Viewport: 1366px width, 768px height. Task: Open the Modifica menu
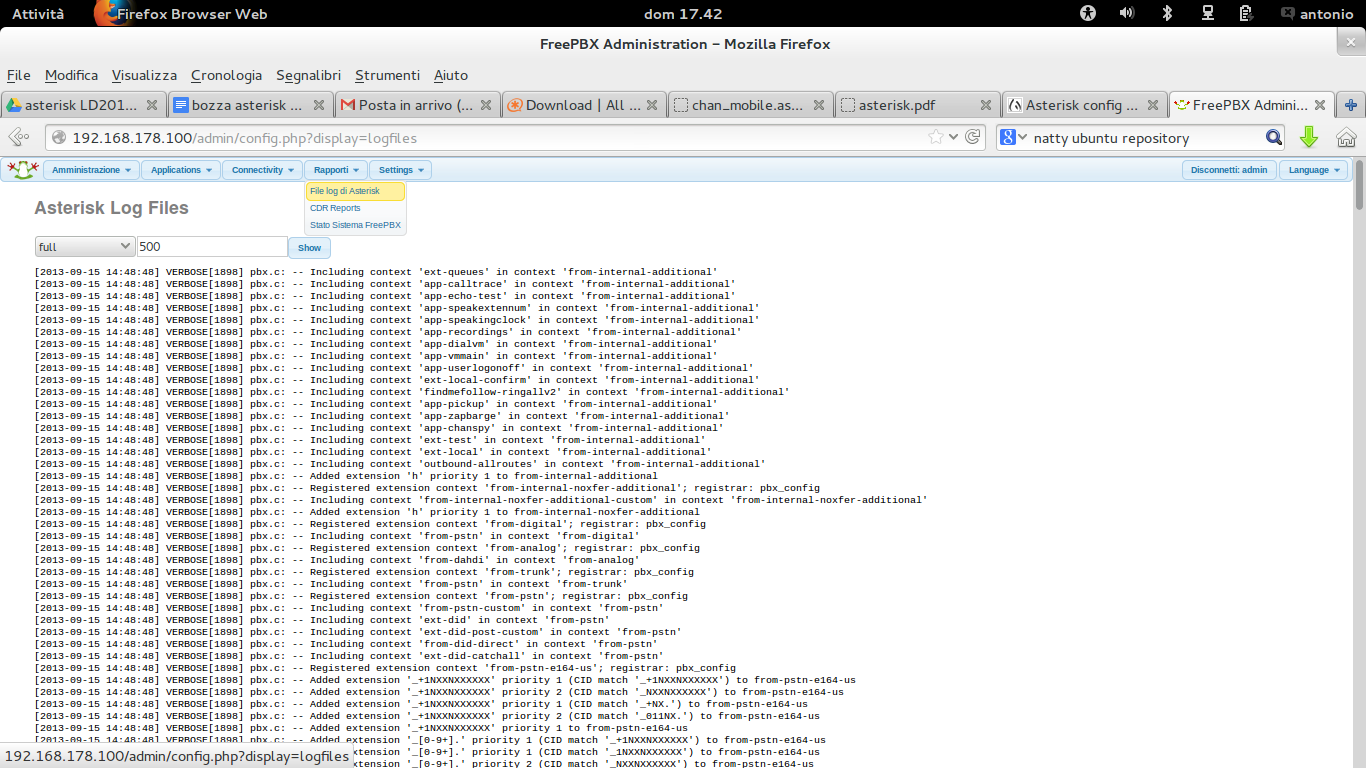point(72,75)
